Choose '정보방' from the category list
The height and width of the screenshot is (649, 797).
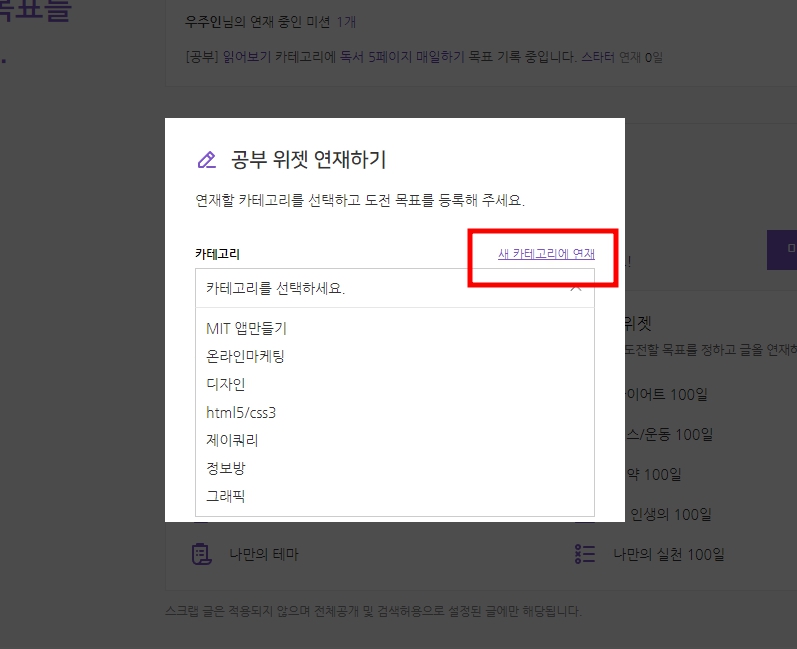click(226, 468)
